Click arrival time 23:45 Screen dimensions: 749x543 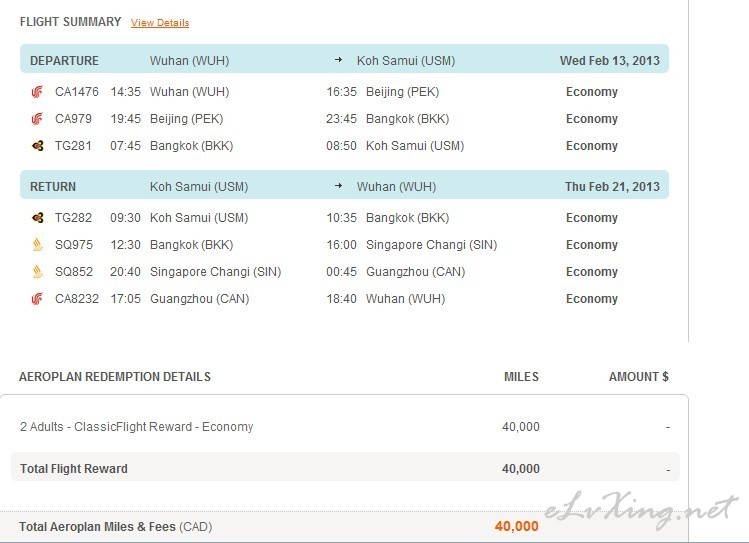pos(342,118)
